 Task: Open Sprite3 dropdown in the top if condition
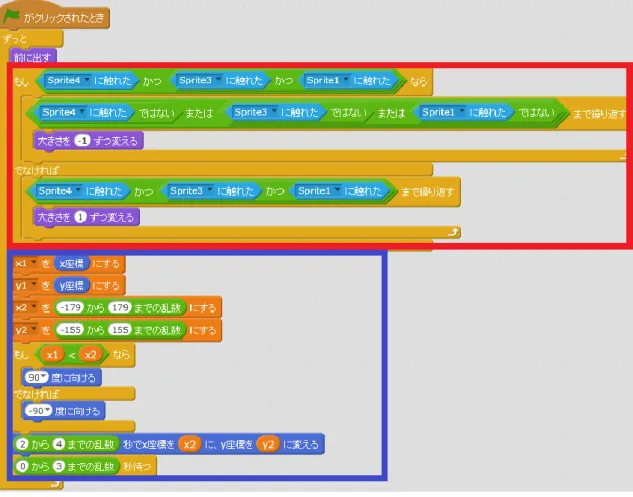[x=218, y=80]
